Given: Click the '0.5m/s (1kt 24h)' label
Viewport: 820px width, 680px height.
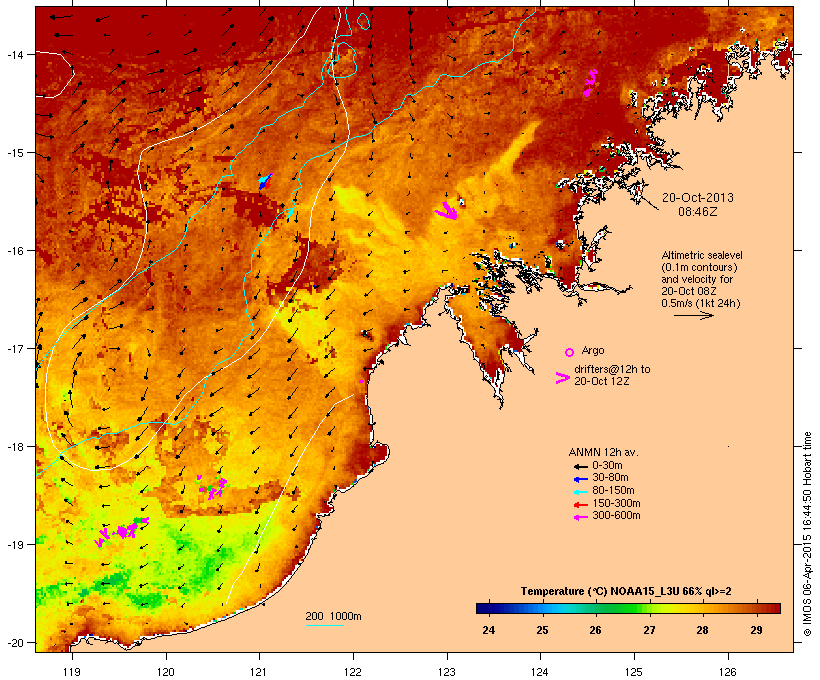Looking at the screenshot, I should tap(701, 303).
